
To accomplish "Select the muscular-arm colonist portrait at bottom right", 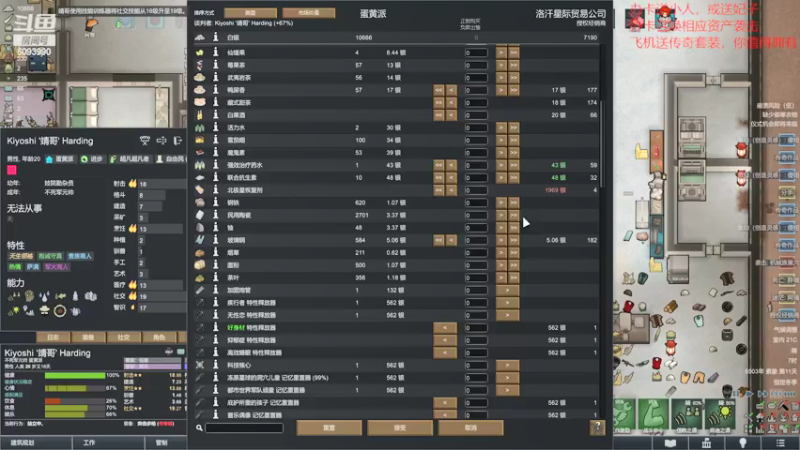I will 654,414.
